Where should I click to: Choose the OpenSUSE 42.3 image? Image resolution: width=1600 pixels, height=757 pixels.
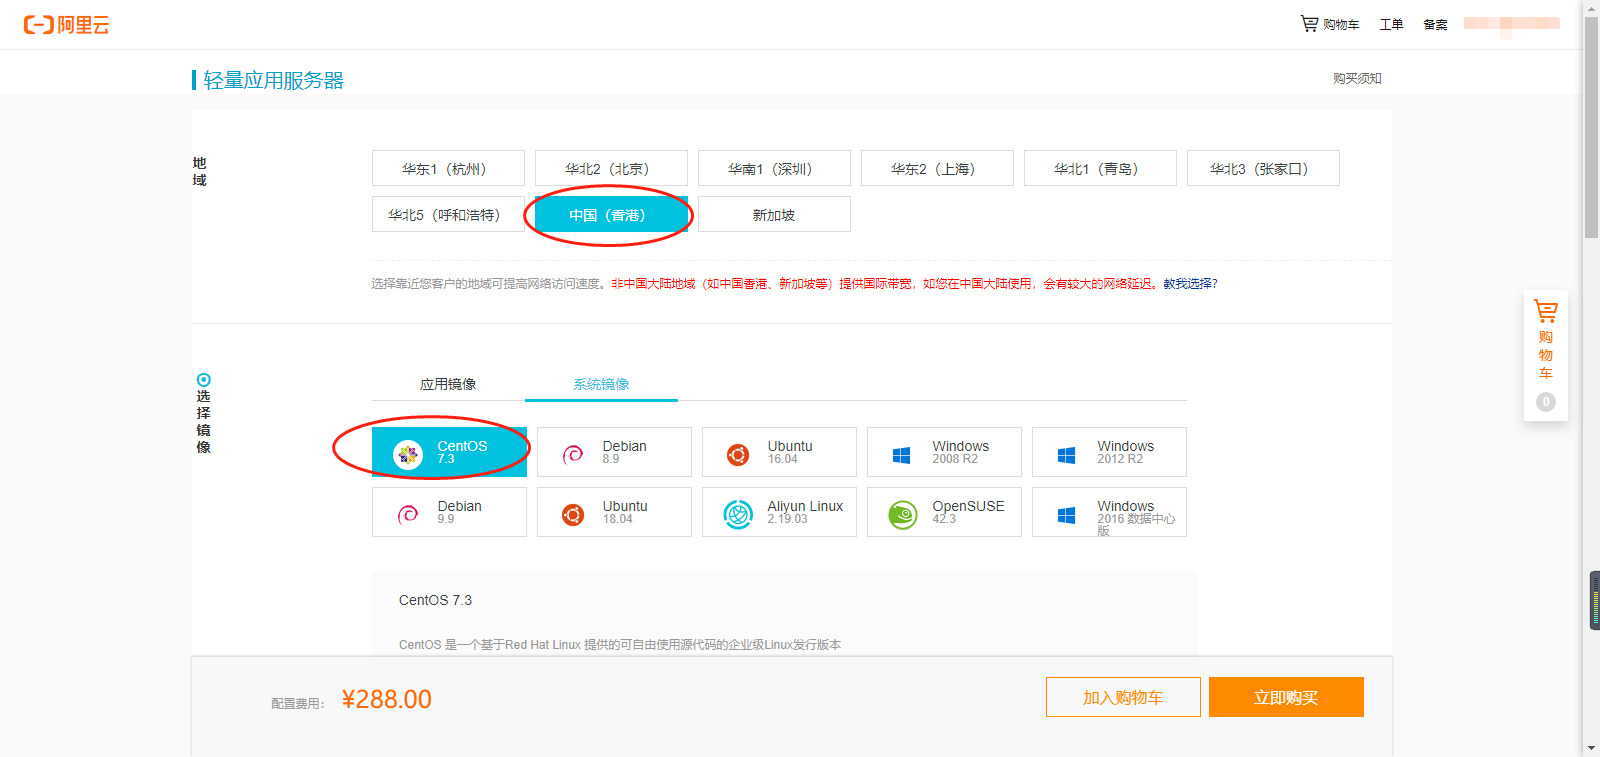(944, 512)
